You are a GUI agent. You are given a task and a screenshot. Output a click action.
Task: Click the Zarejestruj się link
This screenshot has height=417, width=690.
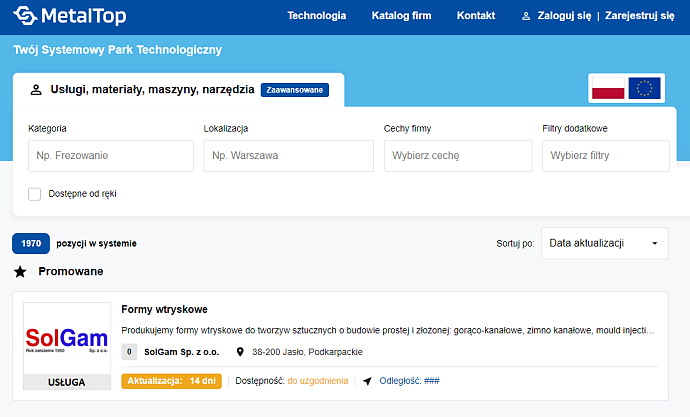click(x=640, y=16)
